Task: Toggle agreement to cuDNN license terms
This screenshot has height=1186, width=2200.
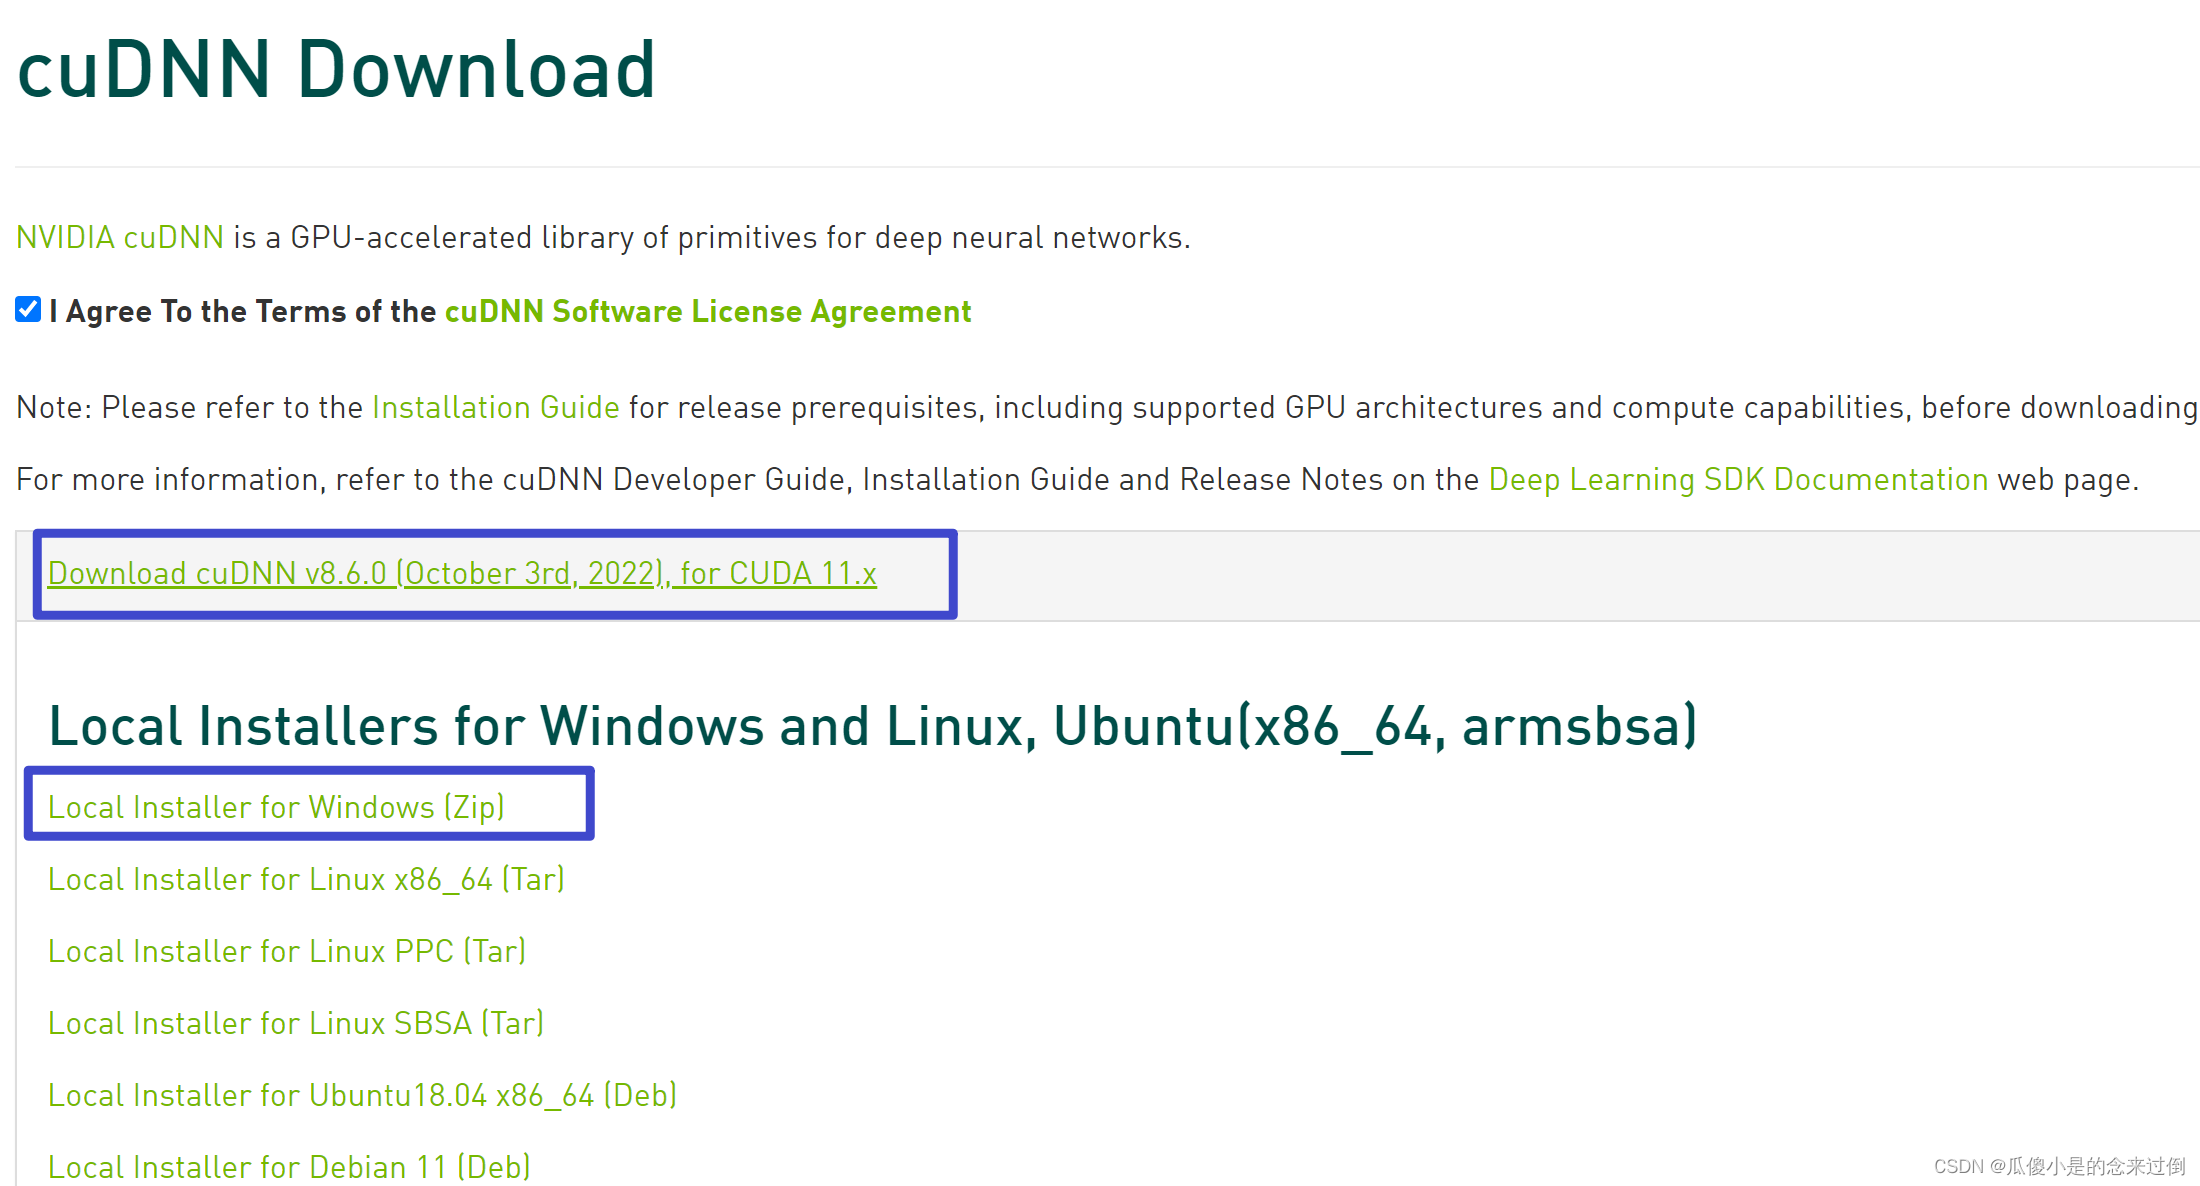Action: click(26, 310)
